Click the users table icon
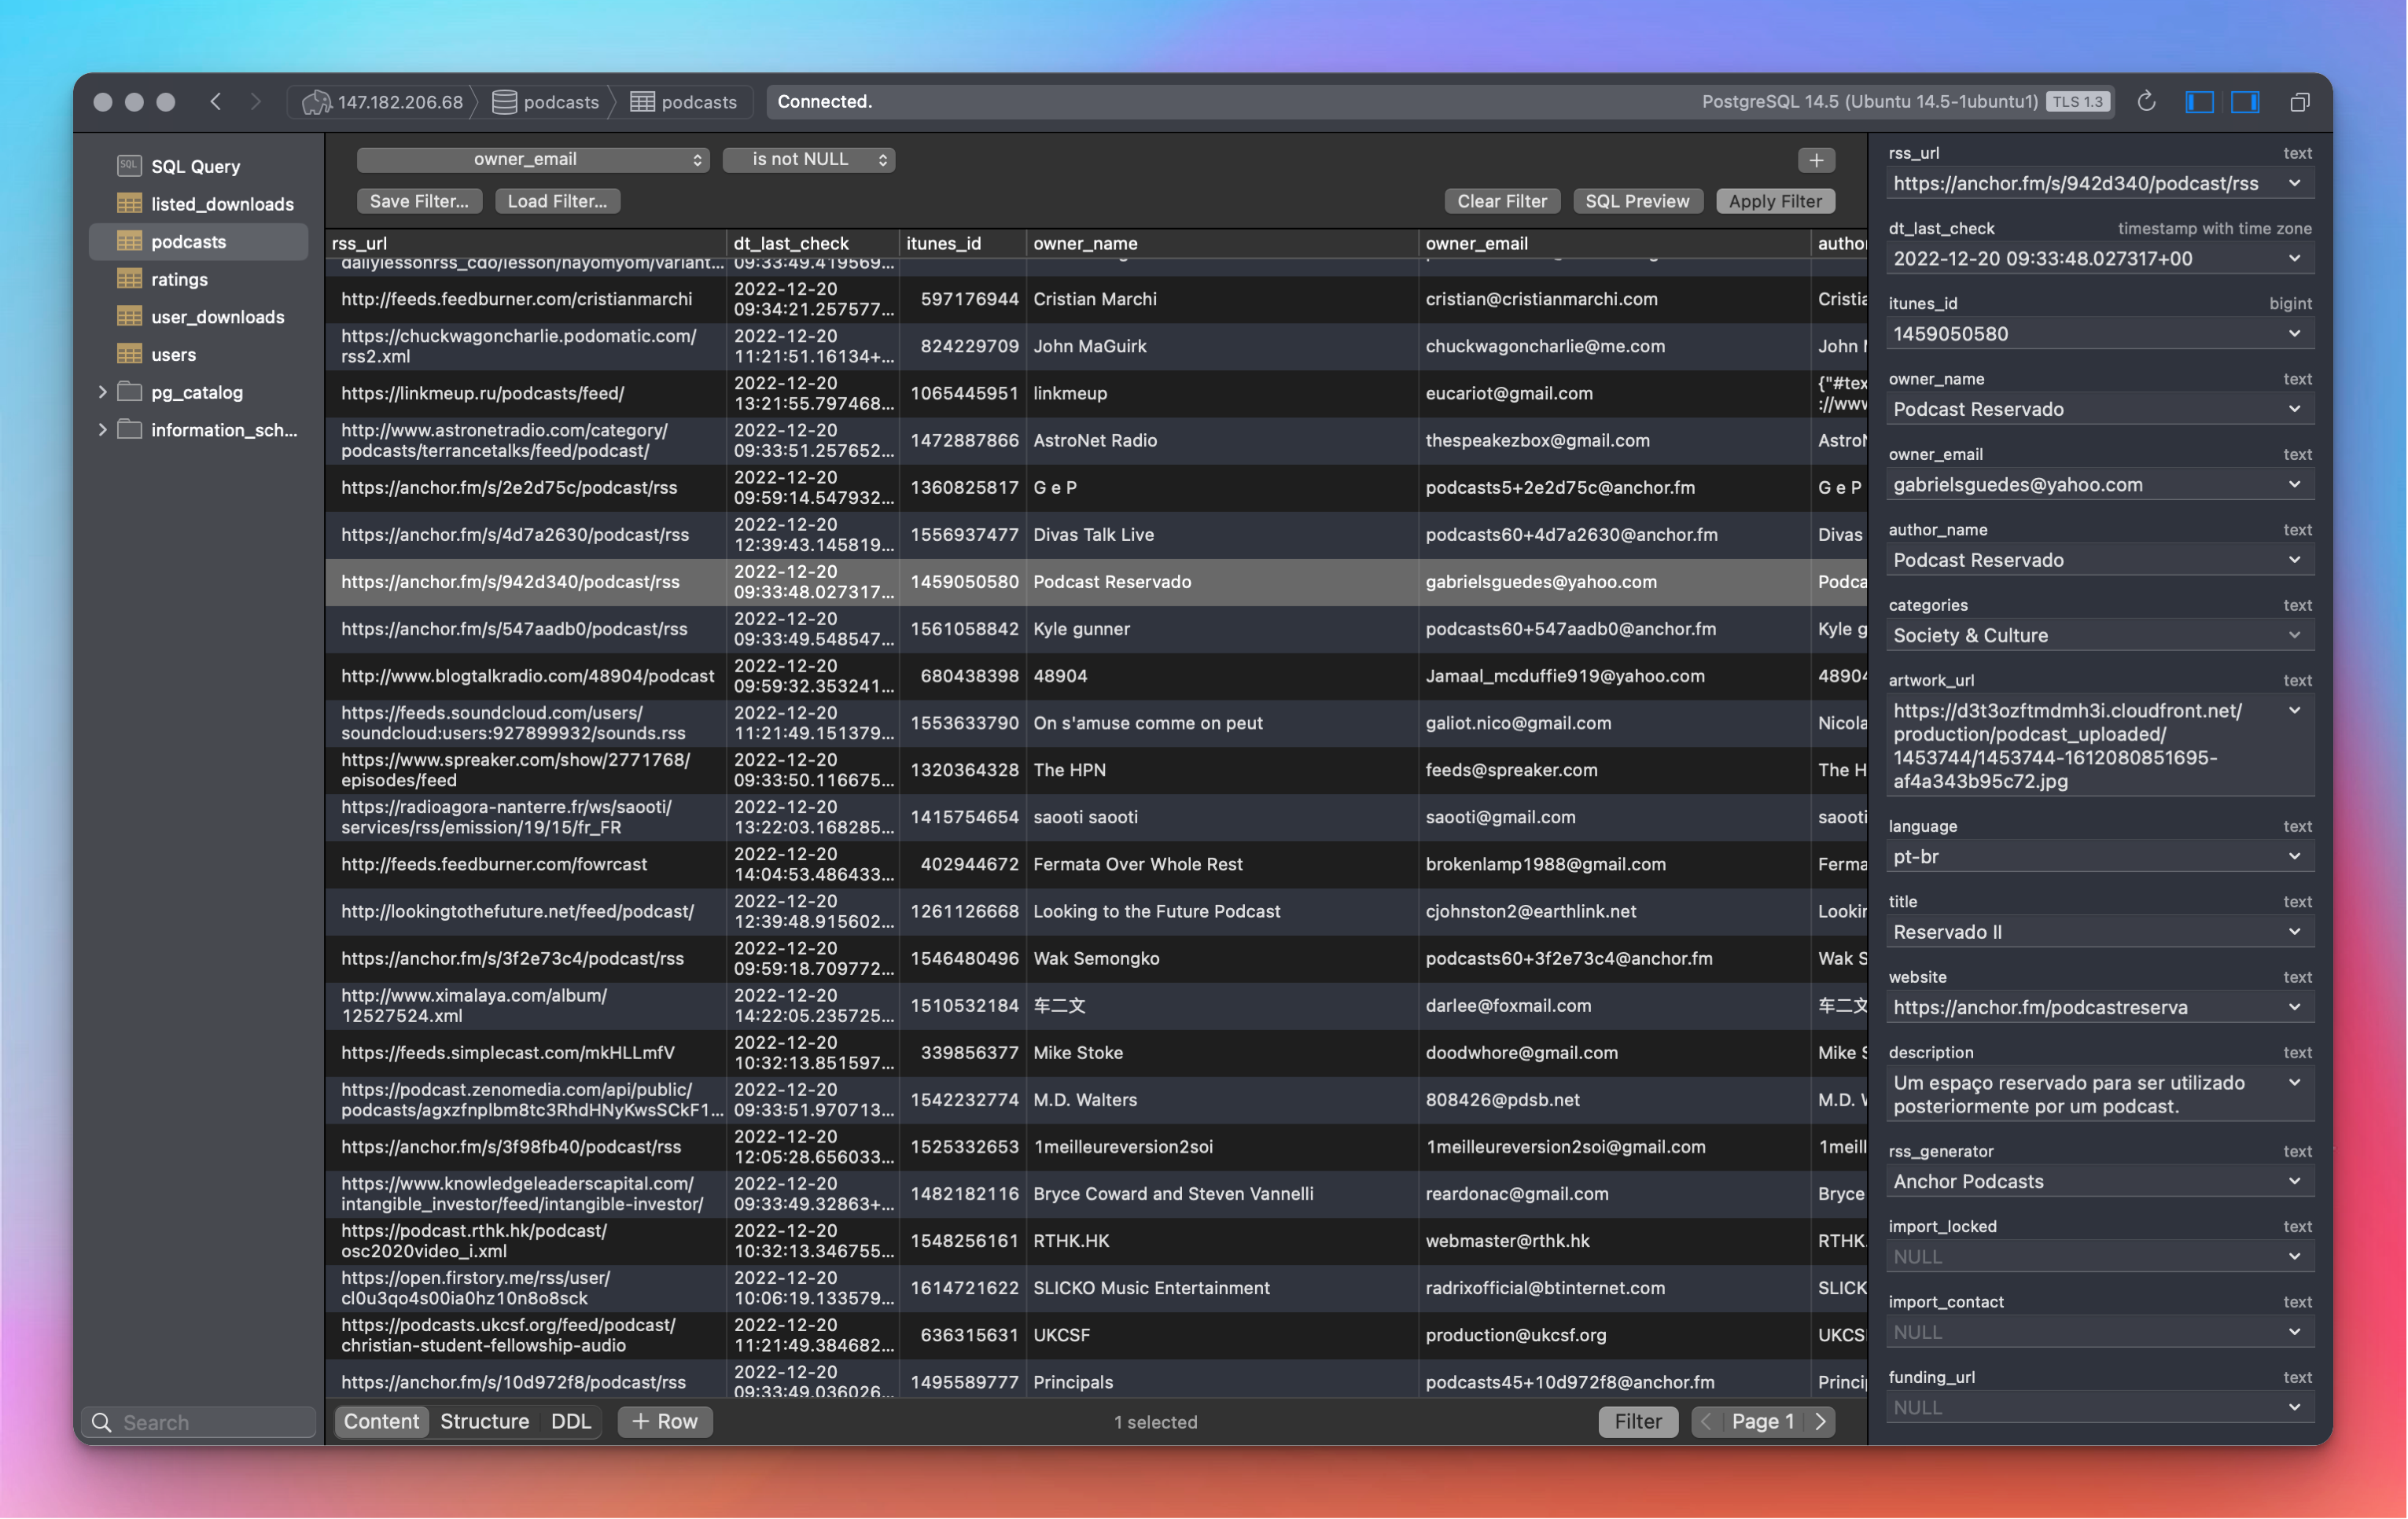Viewport: 2408px width, 1519px height. pos(129,354)
